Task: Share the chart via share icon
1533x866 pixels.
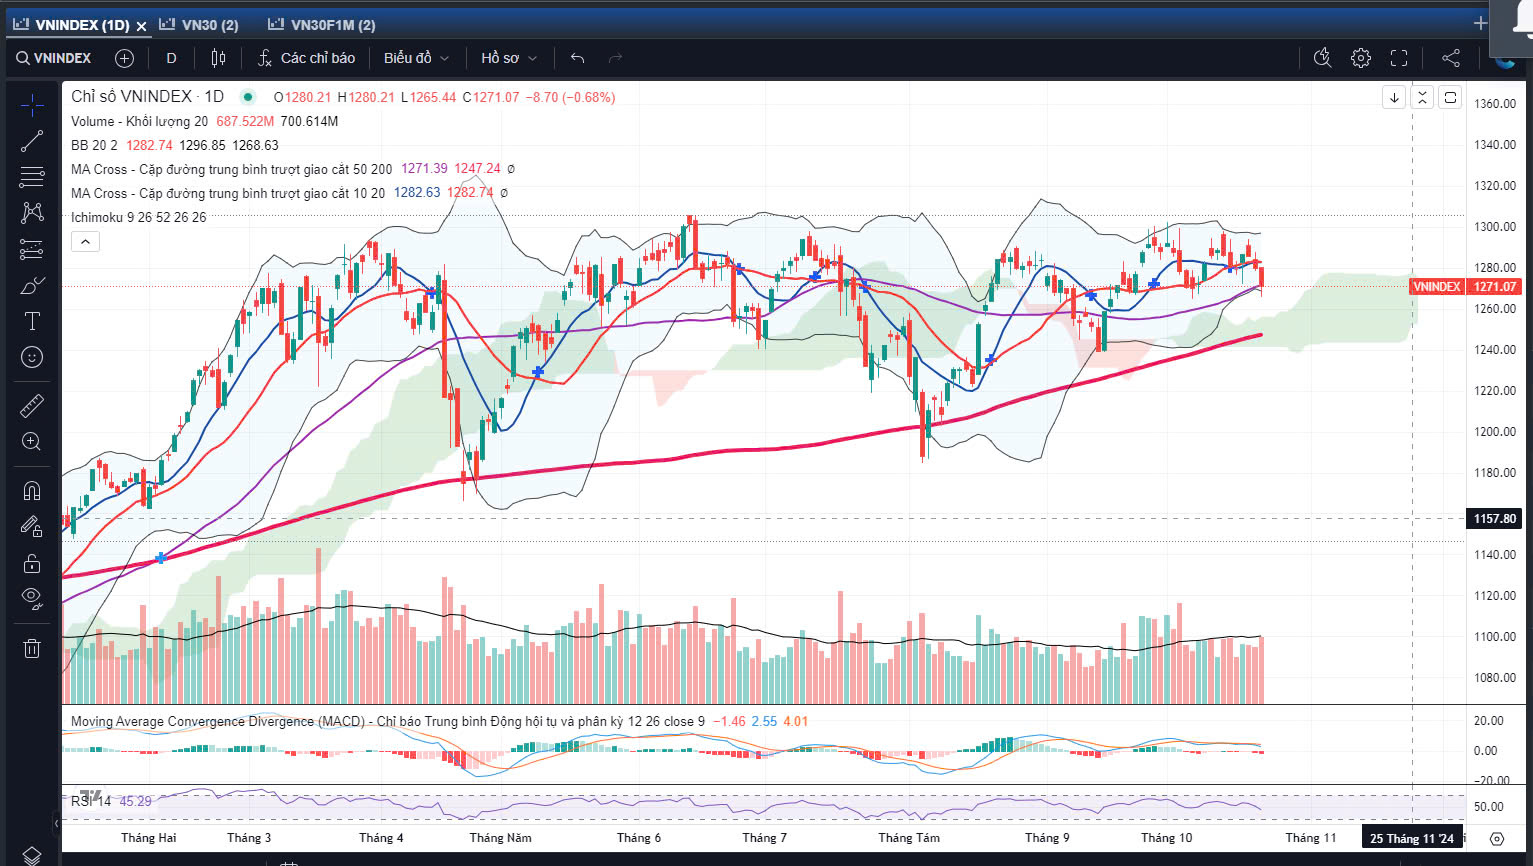Action: [x=1451, y=58]
